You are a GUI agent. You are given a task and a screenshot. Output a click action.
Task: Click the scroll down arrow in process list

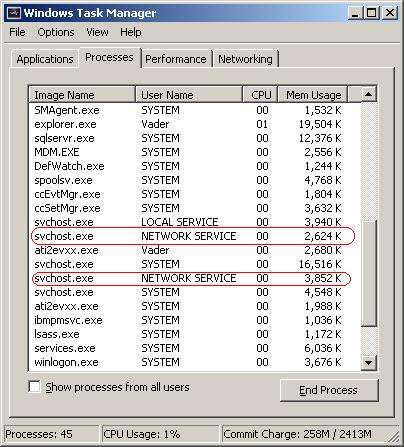pos(368,362)
